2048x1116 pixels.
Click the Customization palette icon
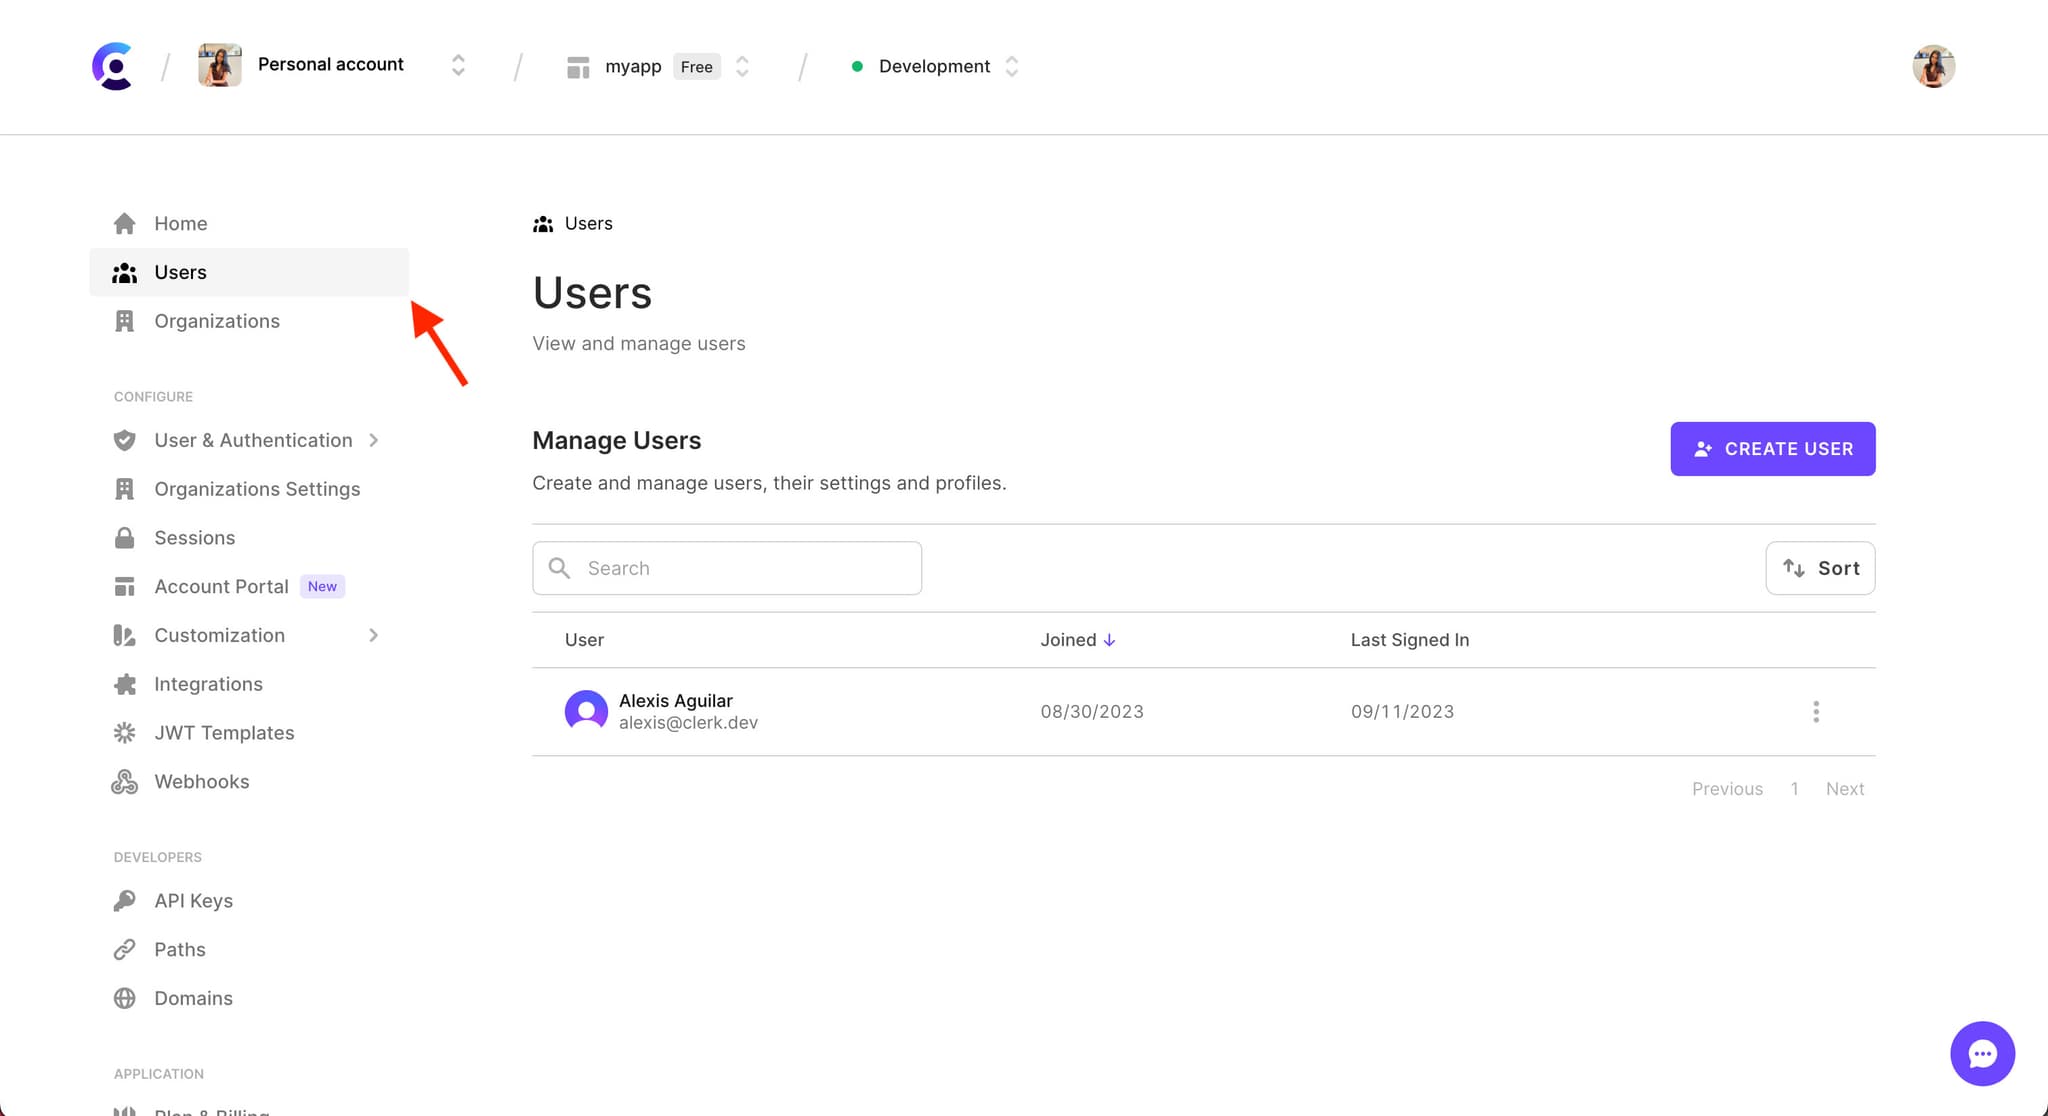pyautogui.click(x=124, y=635)
